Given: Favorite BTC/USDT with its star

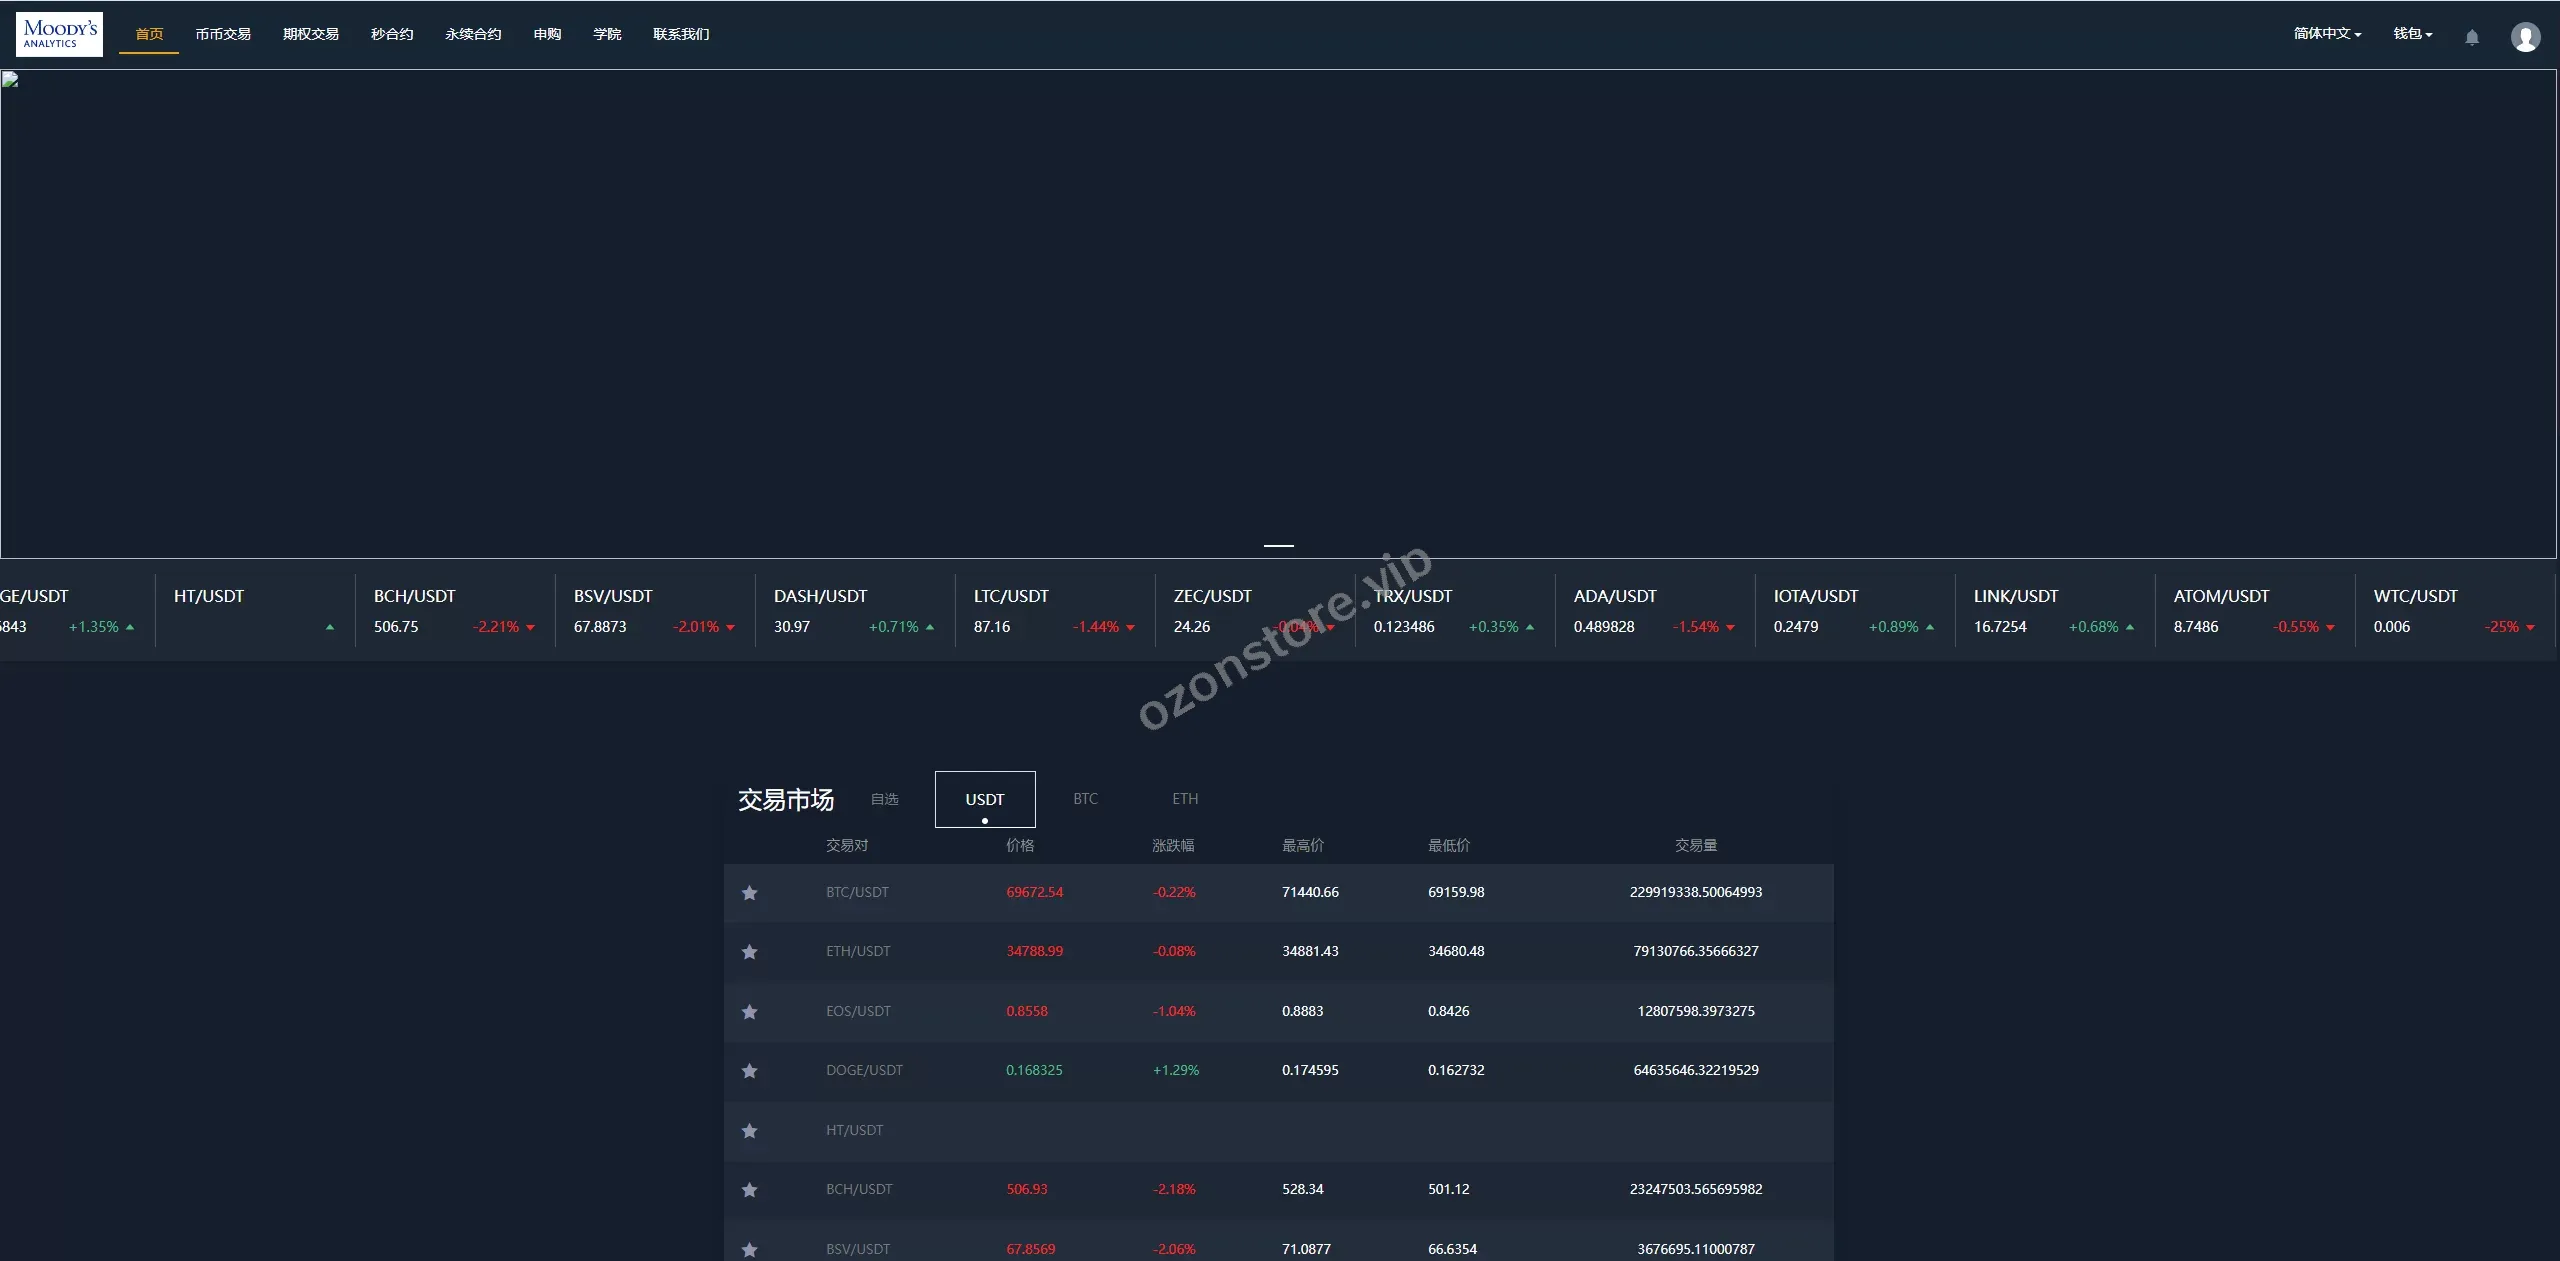Looking at the screenshot, I should point(749,893).
